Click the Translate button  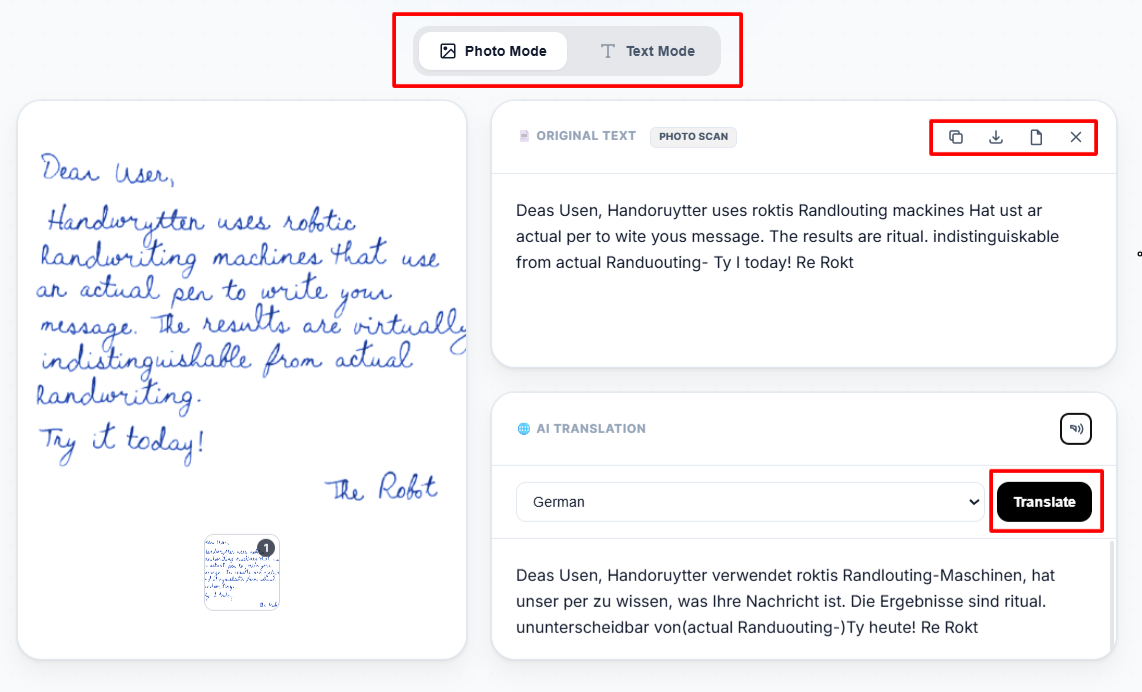[1044, 502]
